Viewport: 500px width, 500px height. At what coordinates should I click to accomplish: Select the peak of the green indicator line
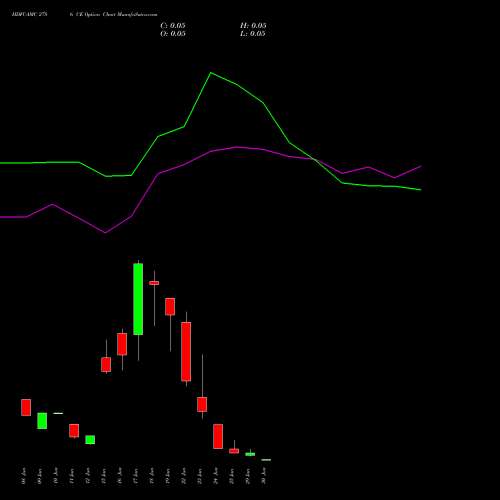coord(210,73)
